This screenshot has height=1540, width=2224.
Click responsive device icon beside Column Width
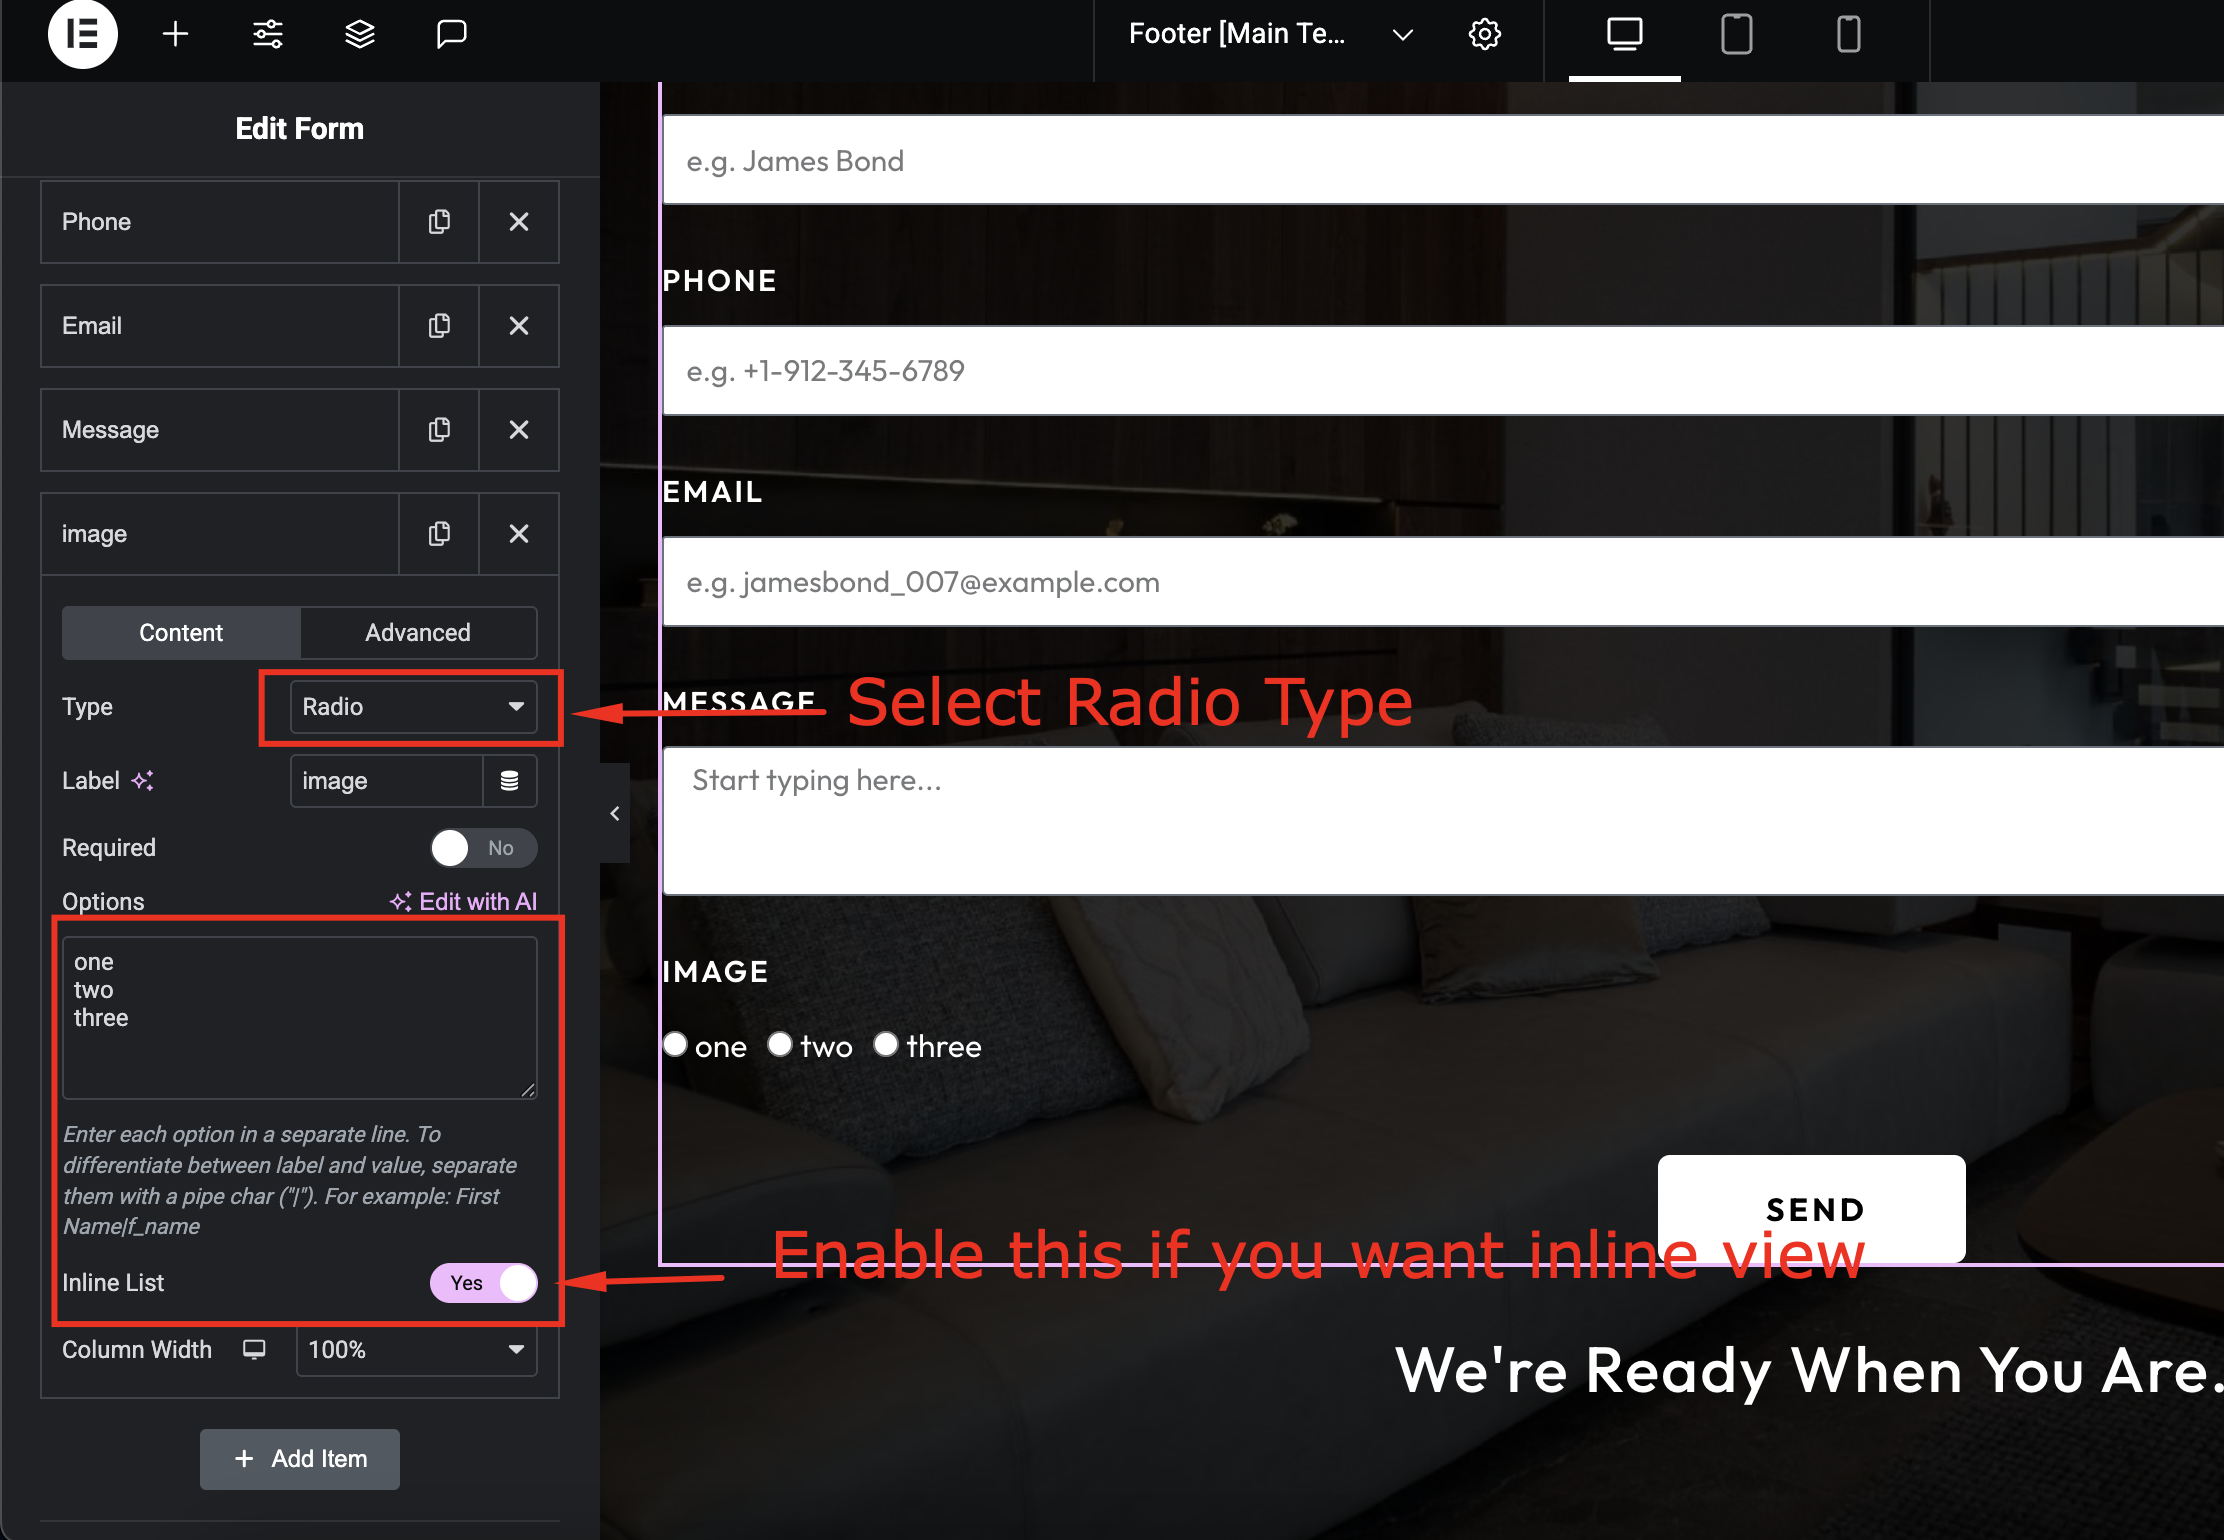tap(254, 1350)
